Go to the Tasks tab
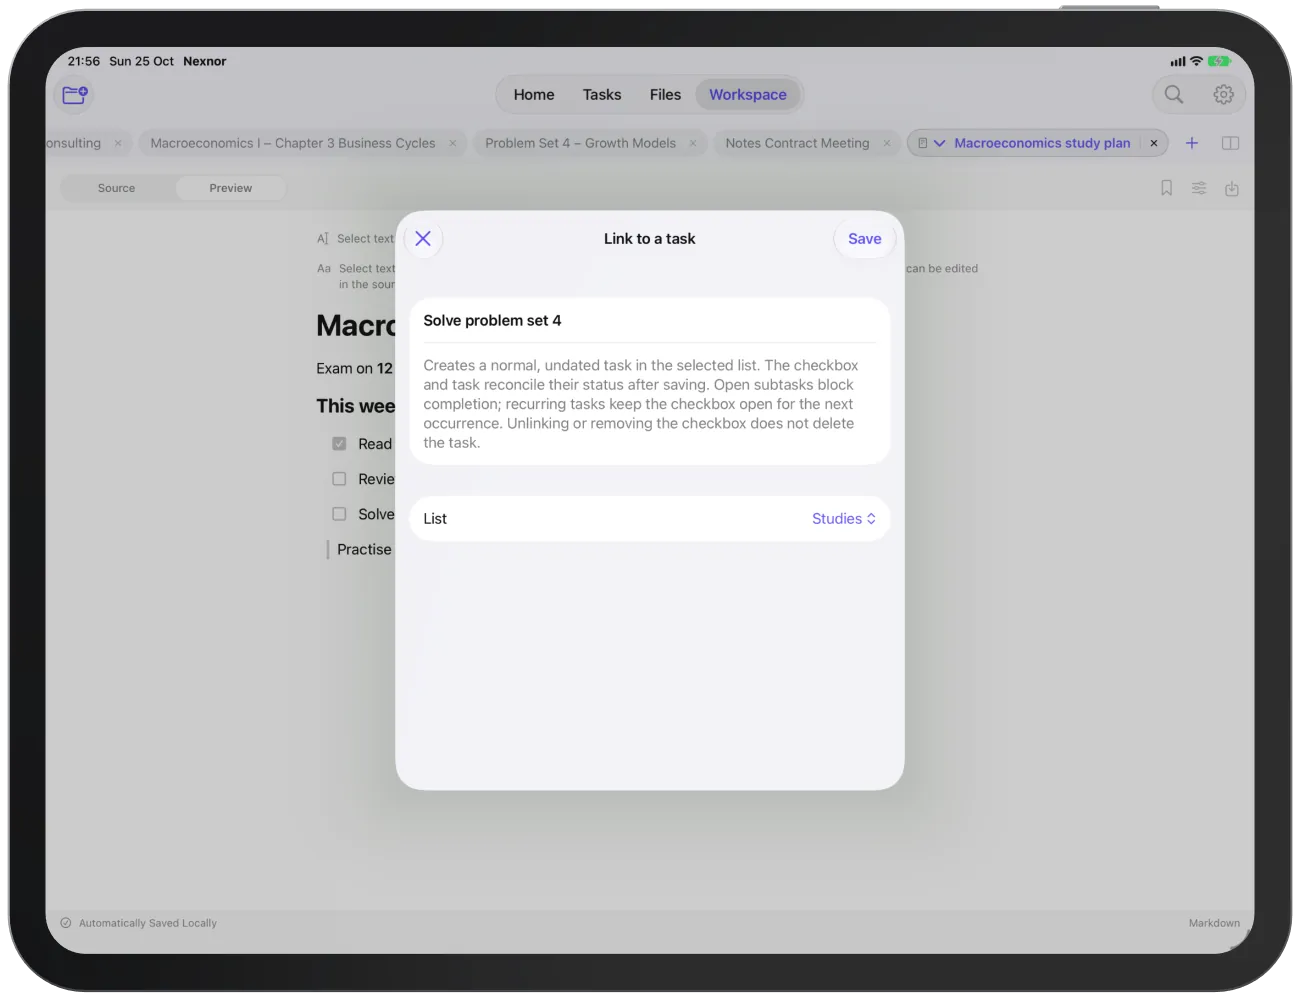 (602, 95)
